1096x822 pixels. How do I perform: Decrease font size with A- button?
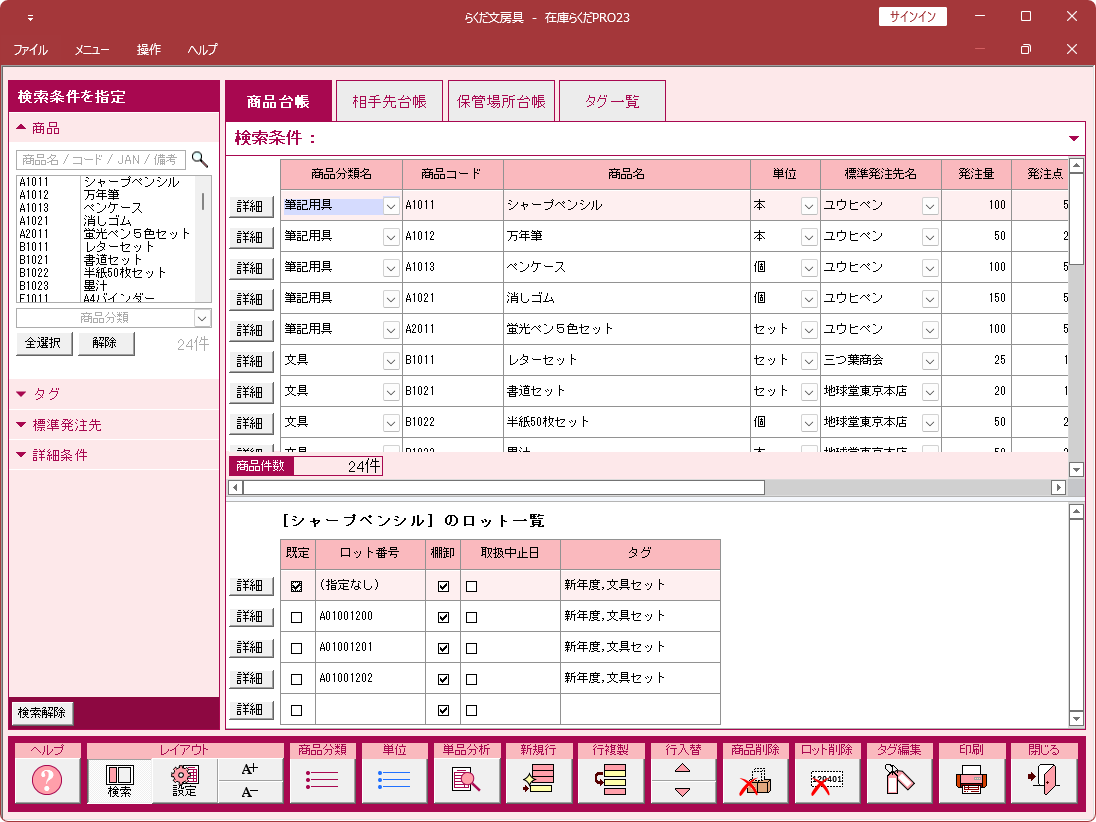pyautogui.click(x=250, y=792)
